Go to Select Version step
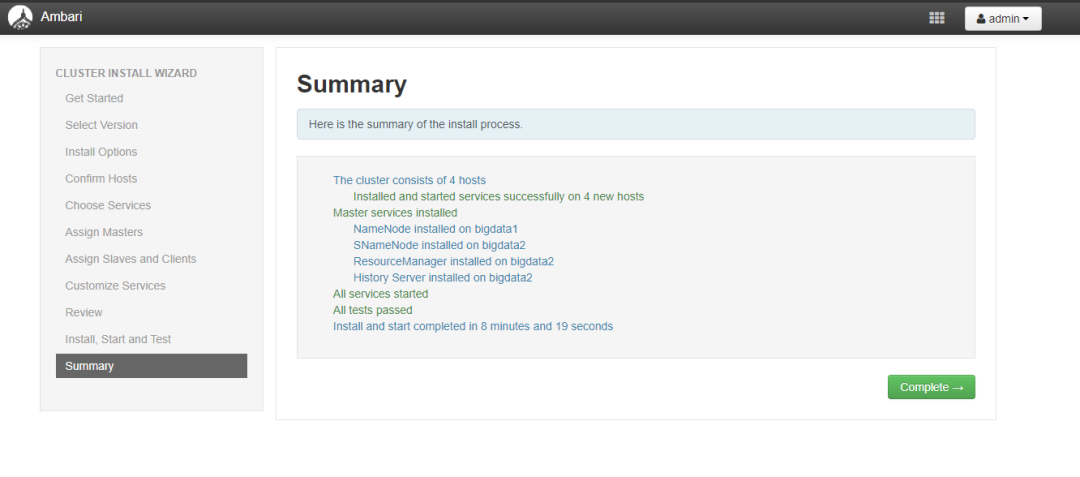This screenshot has height=477, width=1080. 101,125
